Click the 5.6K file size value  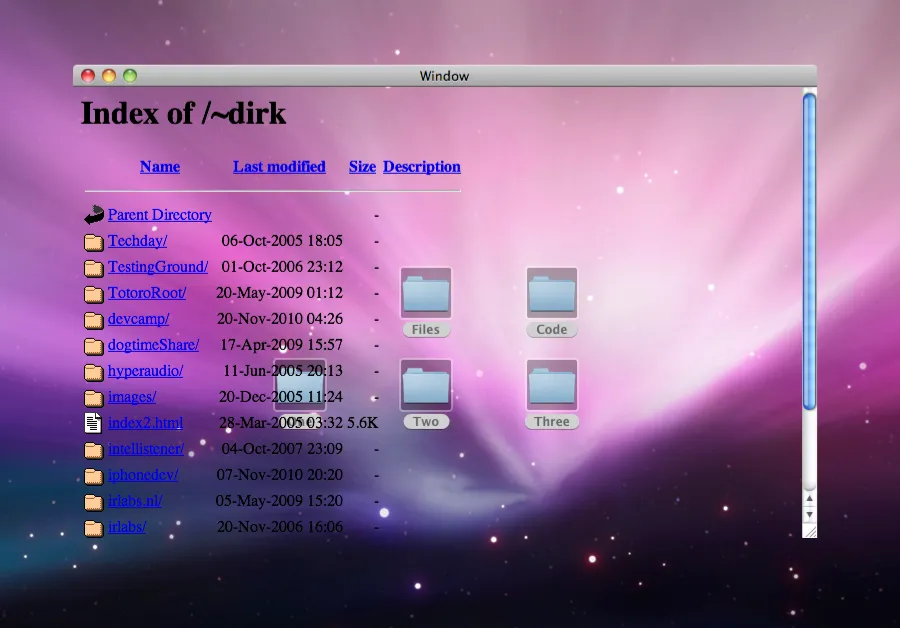[363, 422]
